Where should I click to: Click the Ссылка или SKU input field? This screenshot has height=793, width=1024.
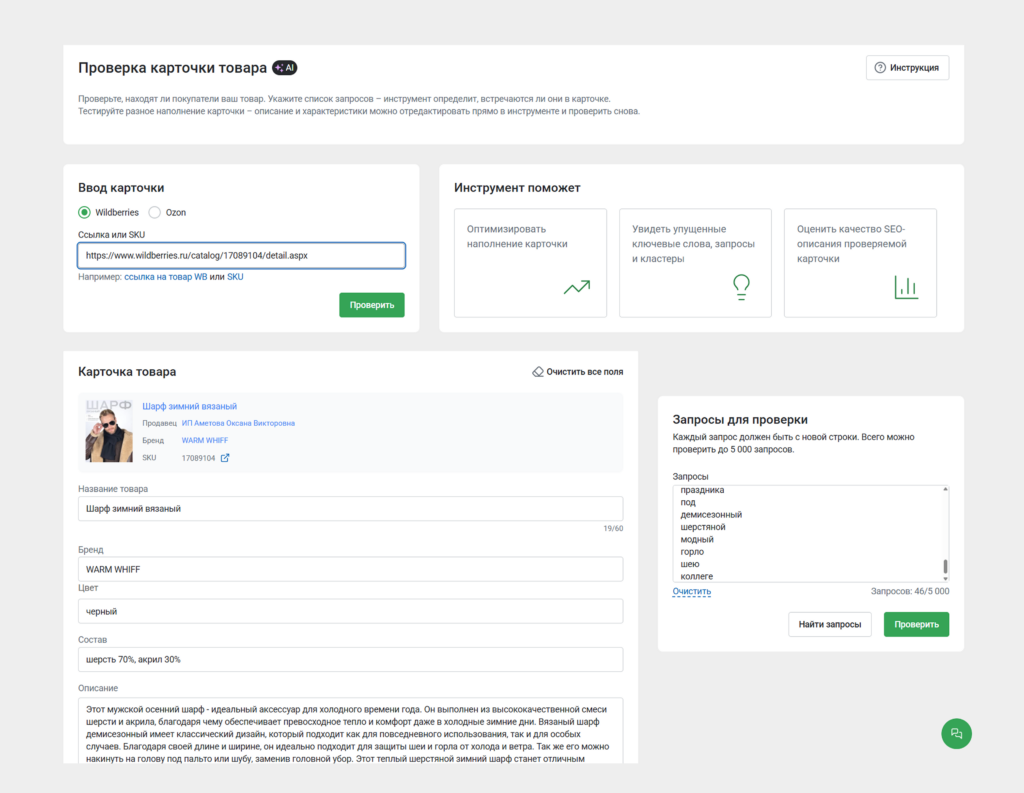241,256
